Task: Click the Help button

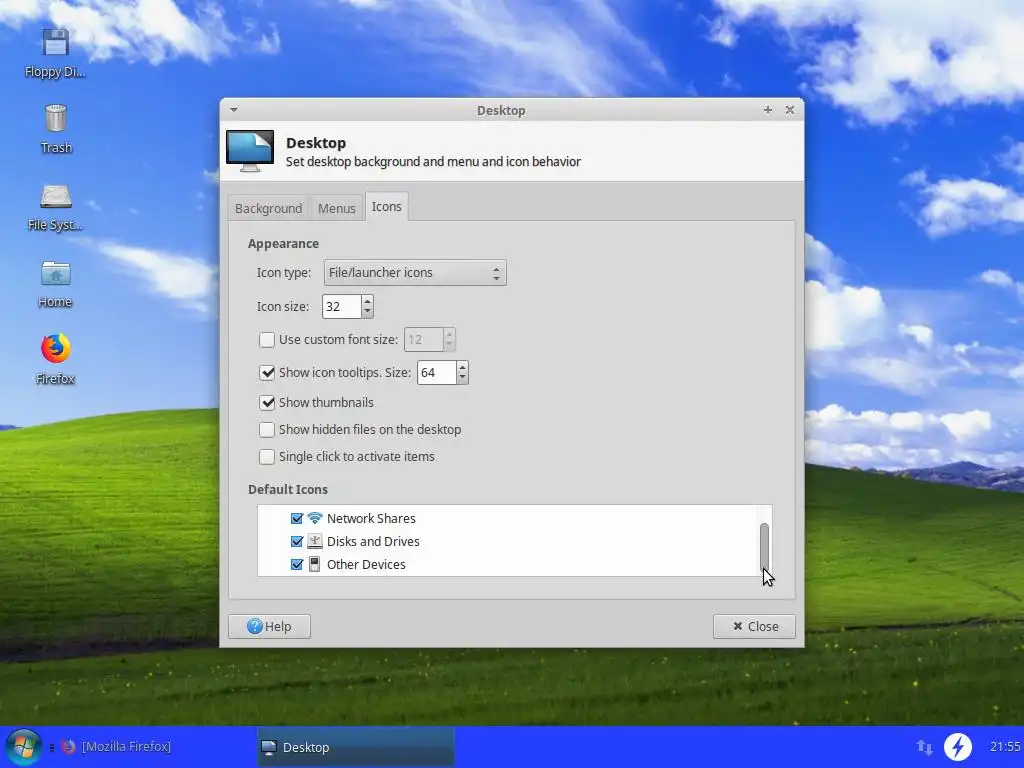Action: tap(269, 626)
